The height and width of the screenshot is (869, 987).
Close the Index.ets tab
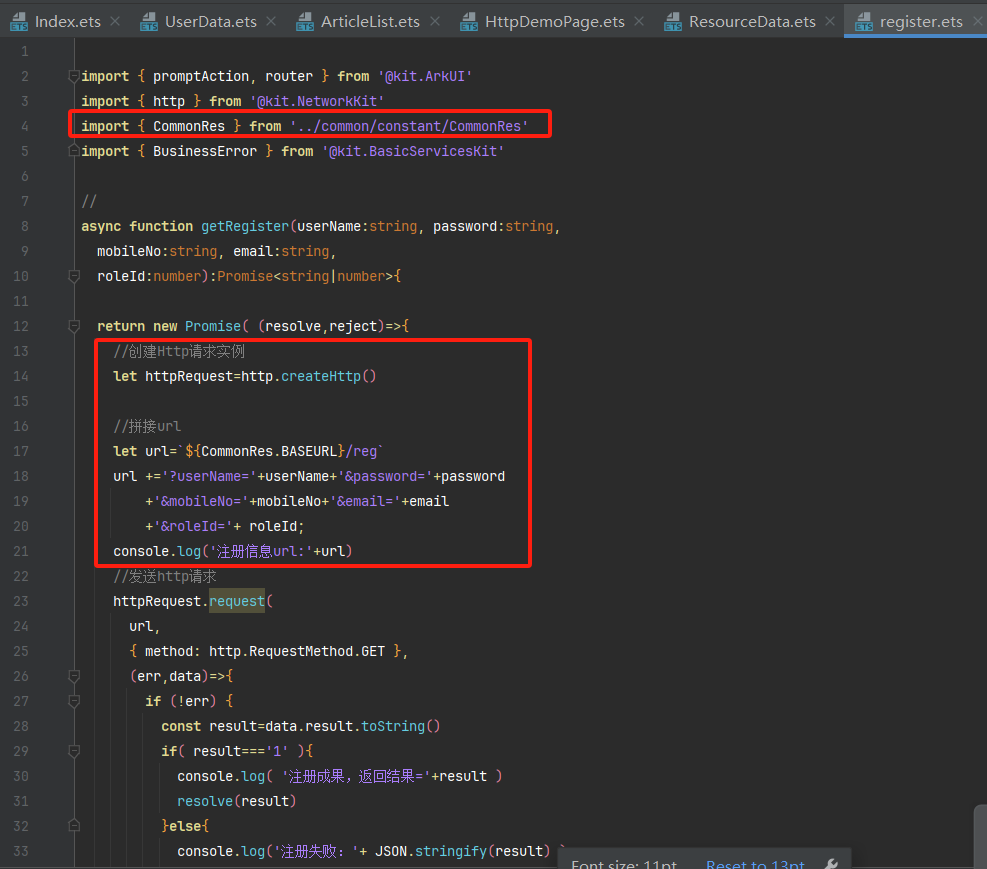pos(115,21)
